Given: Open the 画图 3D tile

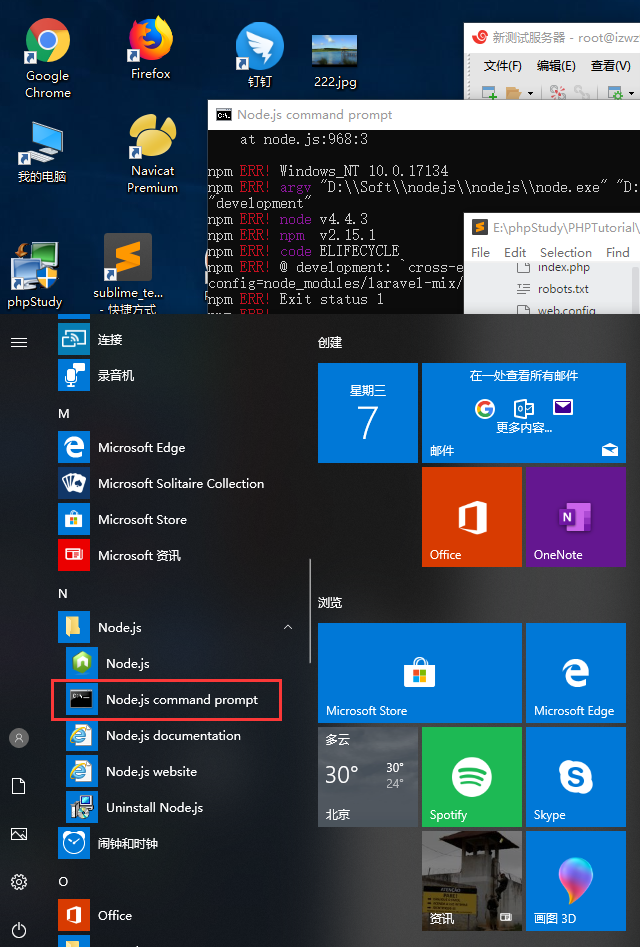Looking at the screenshot, I should 575,881.
